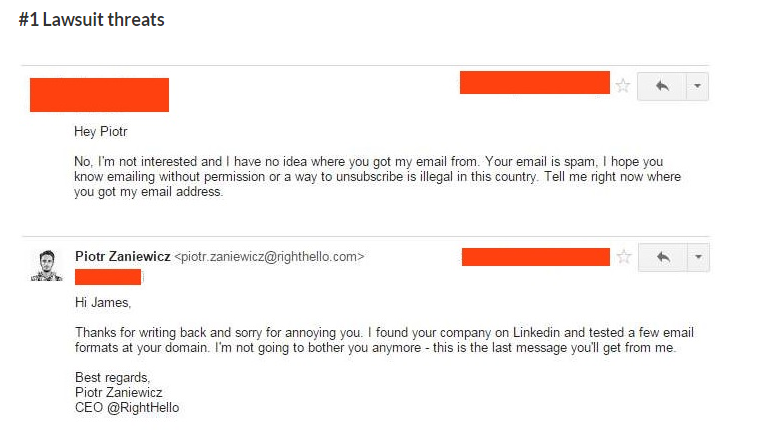This screenshot has height=434, width=776.
Task: Click the spam complaint message body
Action: click(x=378, y=177)
